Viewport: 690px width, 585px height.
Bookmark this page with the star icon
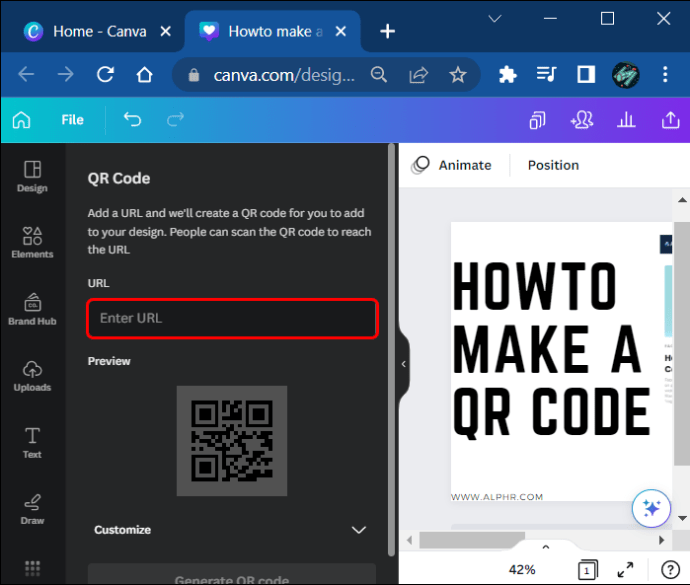[458, 74]
